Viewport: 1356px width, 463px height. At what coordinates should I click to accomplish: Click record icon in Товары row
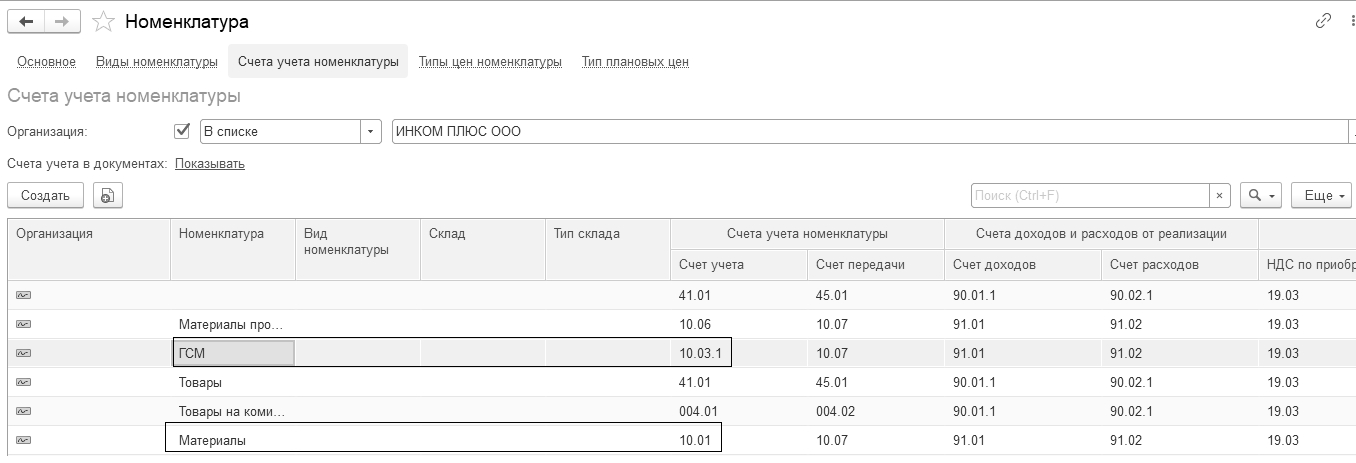point(23,382)
